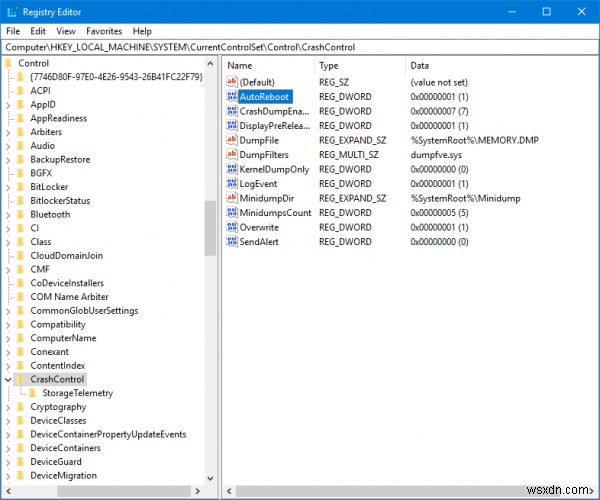This screenshot has width=600, height=500.
Task: Click the MinidumpsCount DWORD icon
Action: click(232, 212)
